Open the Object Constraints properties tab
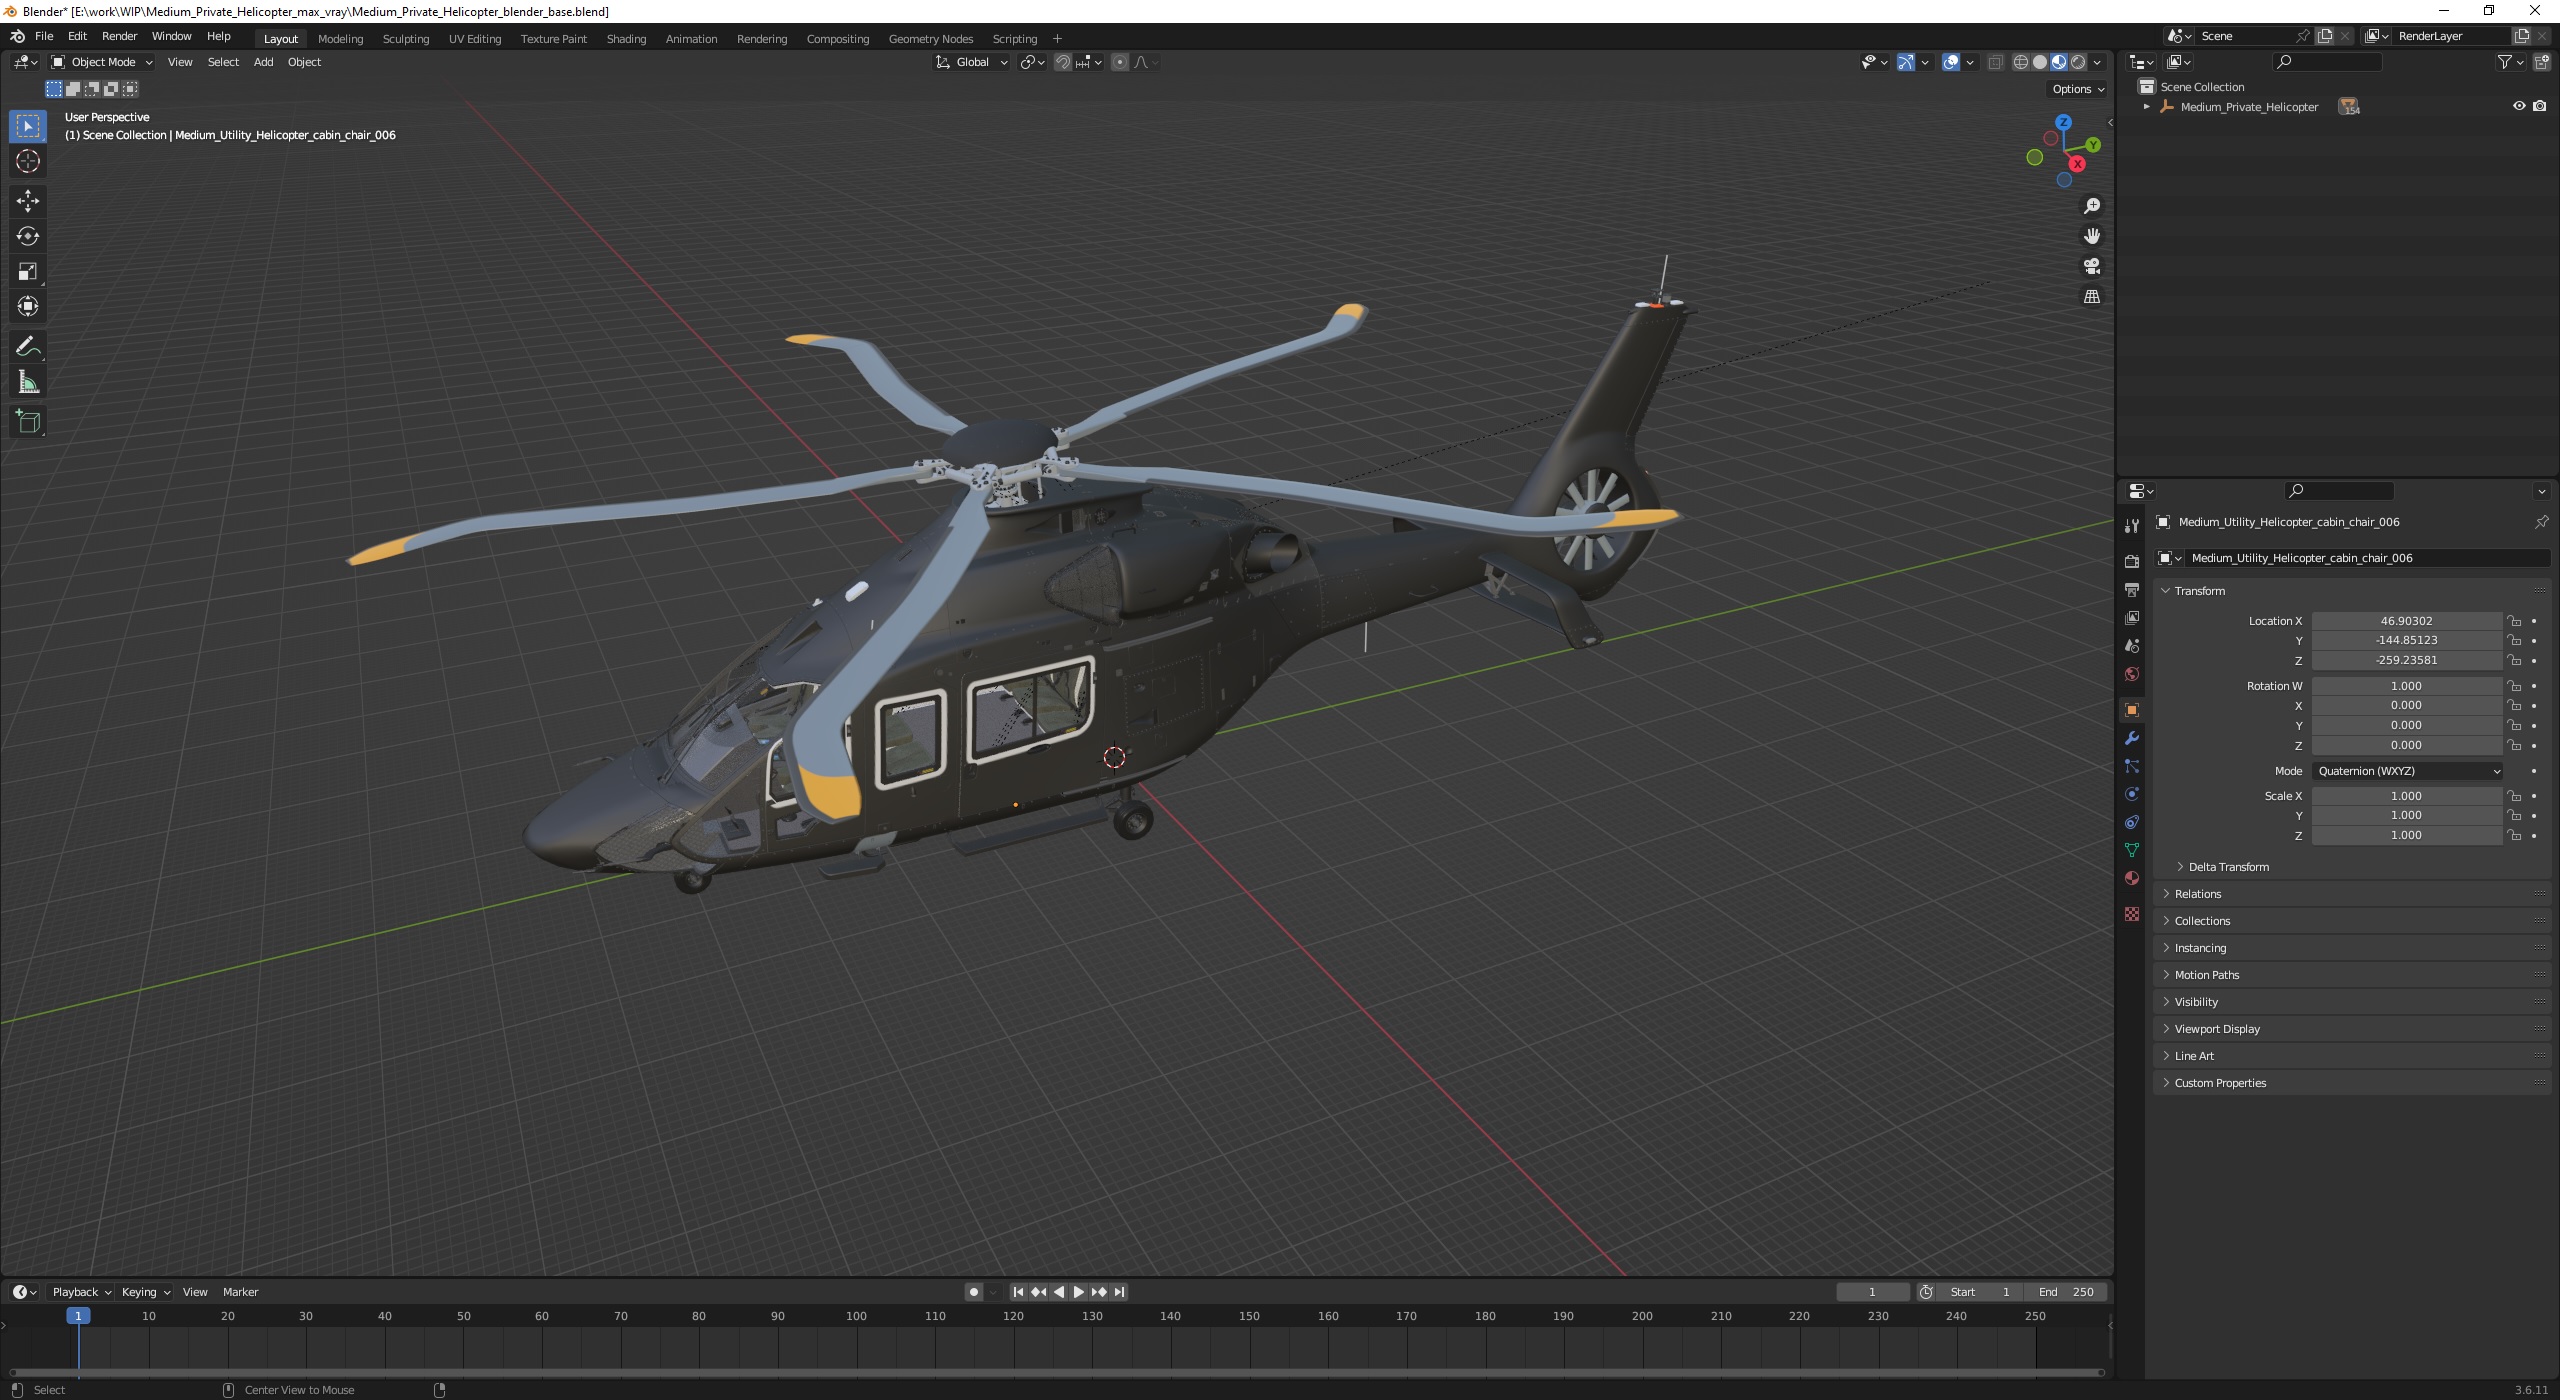 click(x=2132, y=822)
